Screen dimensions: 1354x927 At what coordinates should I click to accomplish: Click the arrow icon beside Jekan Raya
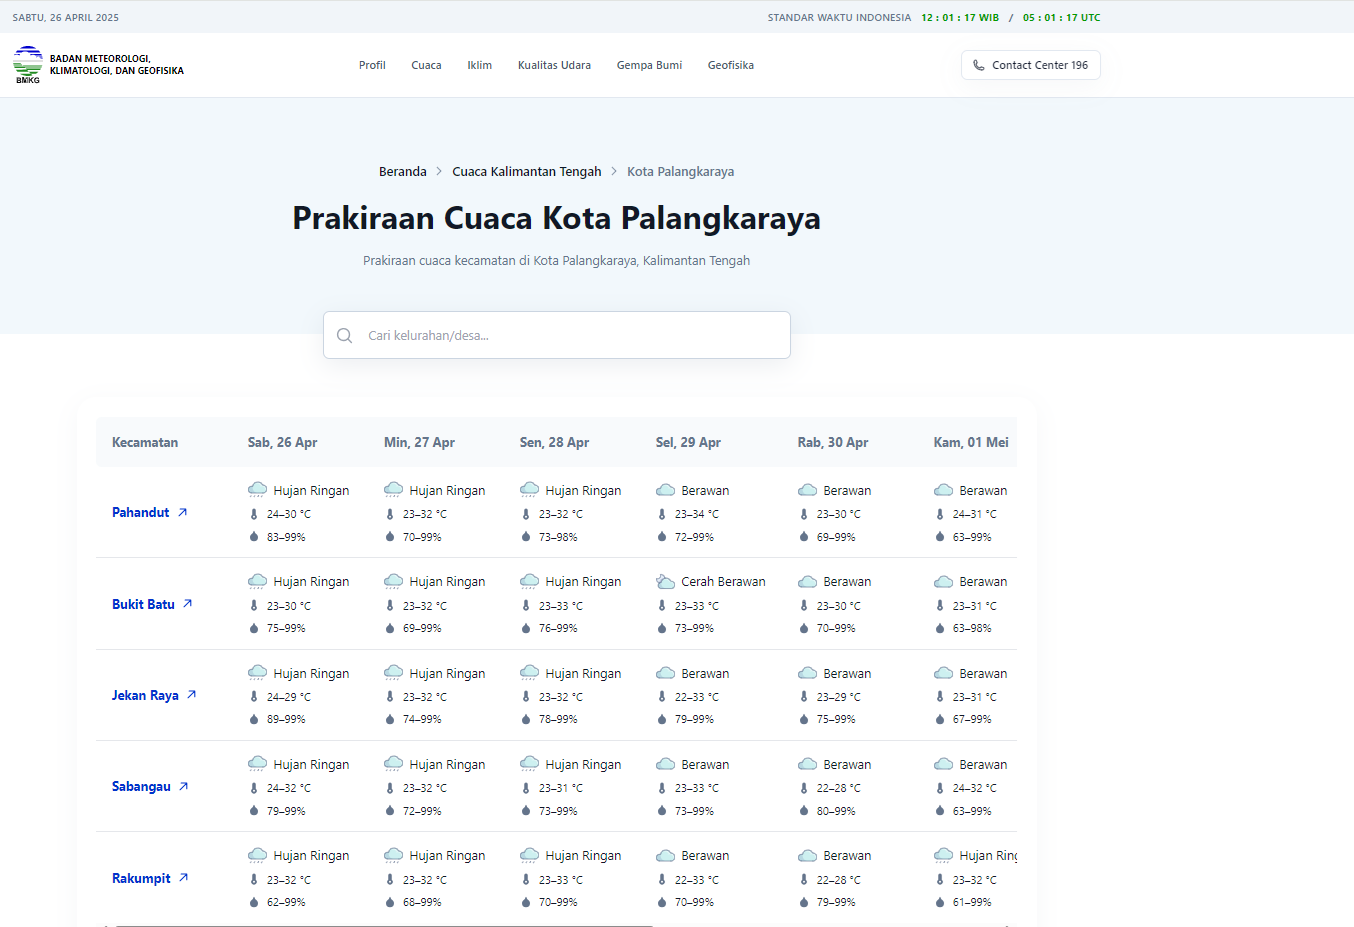192,695
